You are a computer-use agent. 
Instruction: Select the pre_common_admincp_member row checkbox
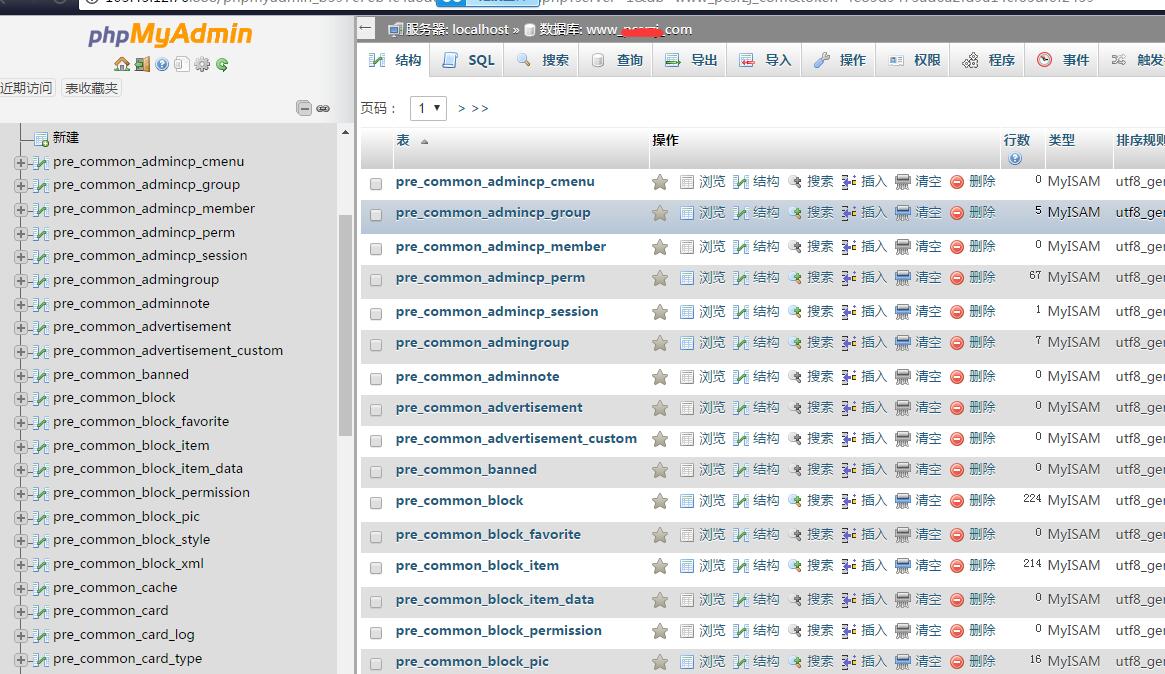click(376, 249)
